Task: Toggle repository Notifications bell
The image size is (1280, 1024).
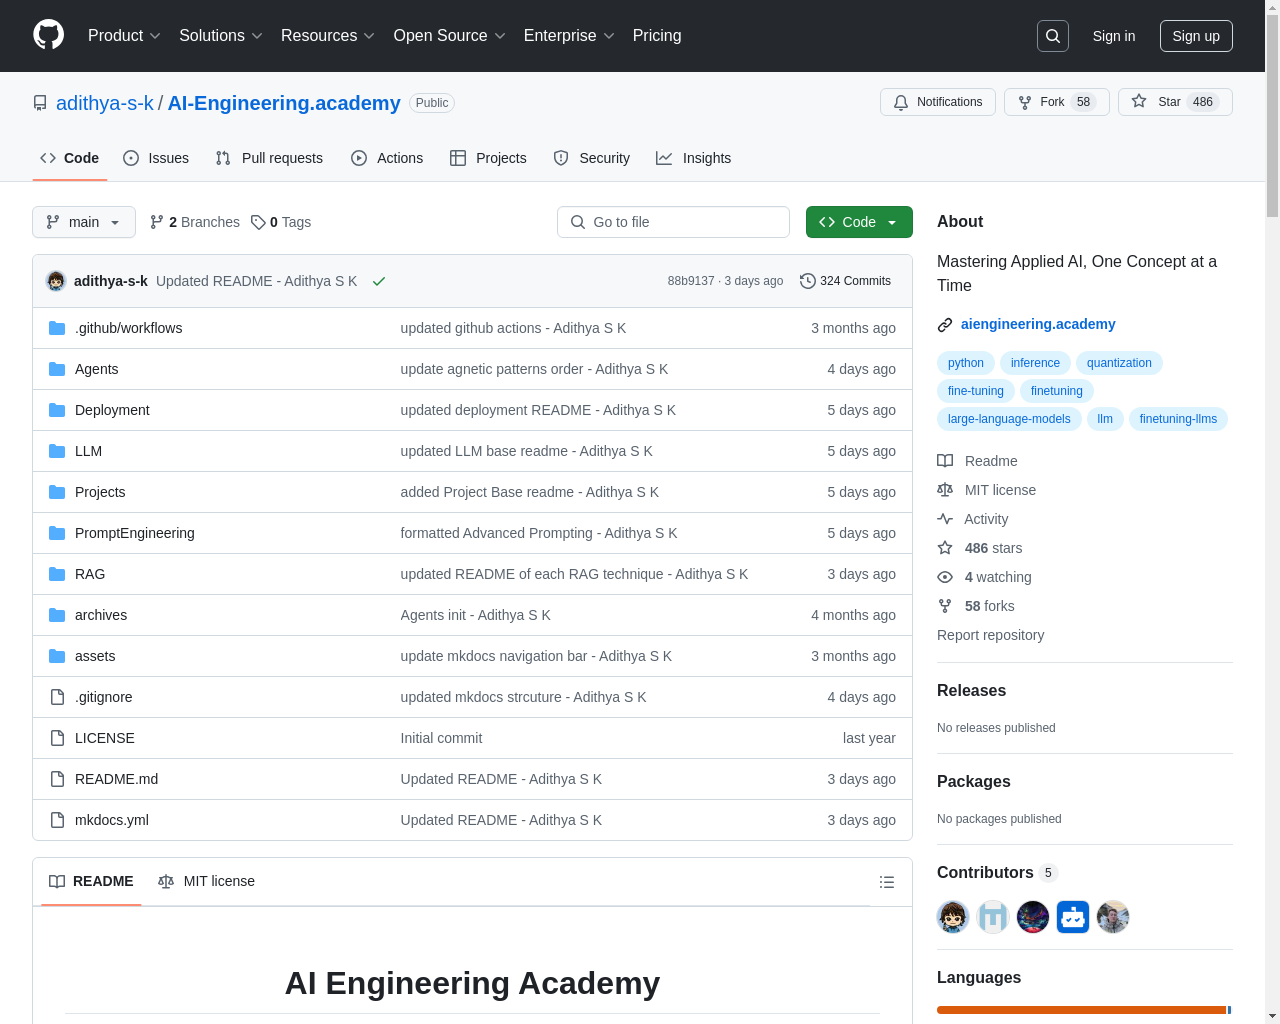Action: click(x=938, y=102)
